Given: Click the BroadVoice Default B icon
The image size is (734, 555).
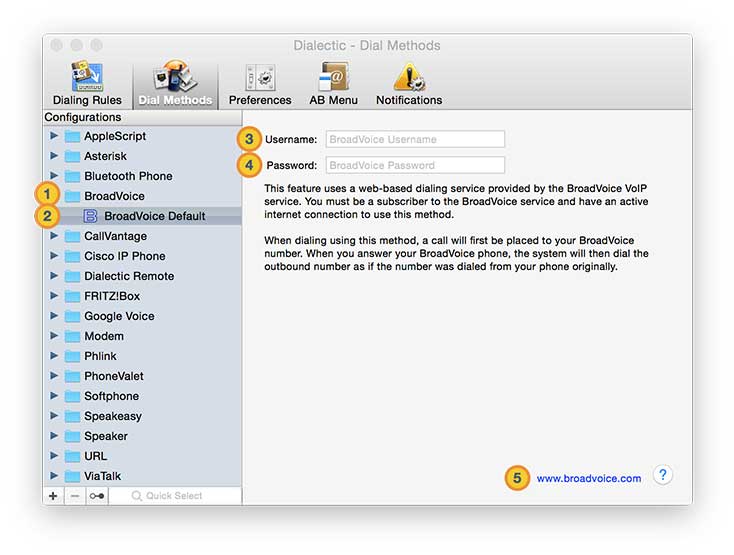Looking at the screenshot, I should click(x=90, y=216).
